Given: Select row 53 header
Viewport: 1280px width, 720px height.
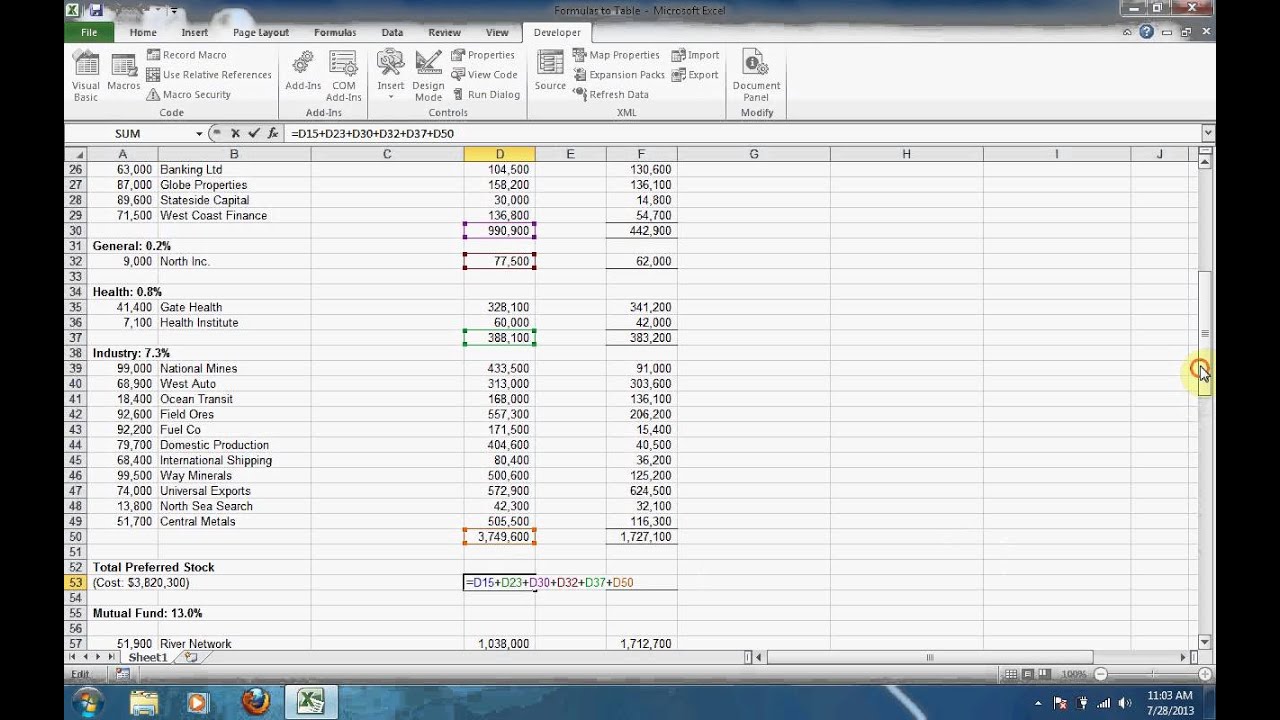Looking at the screenshot, I should [75, 583].
